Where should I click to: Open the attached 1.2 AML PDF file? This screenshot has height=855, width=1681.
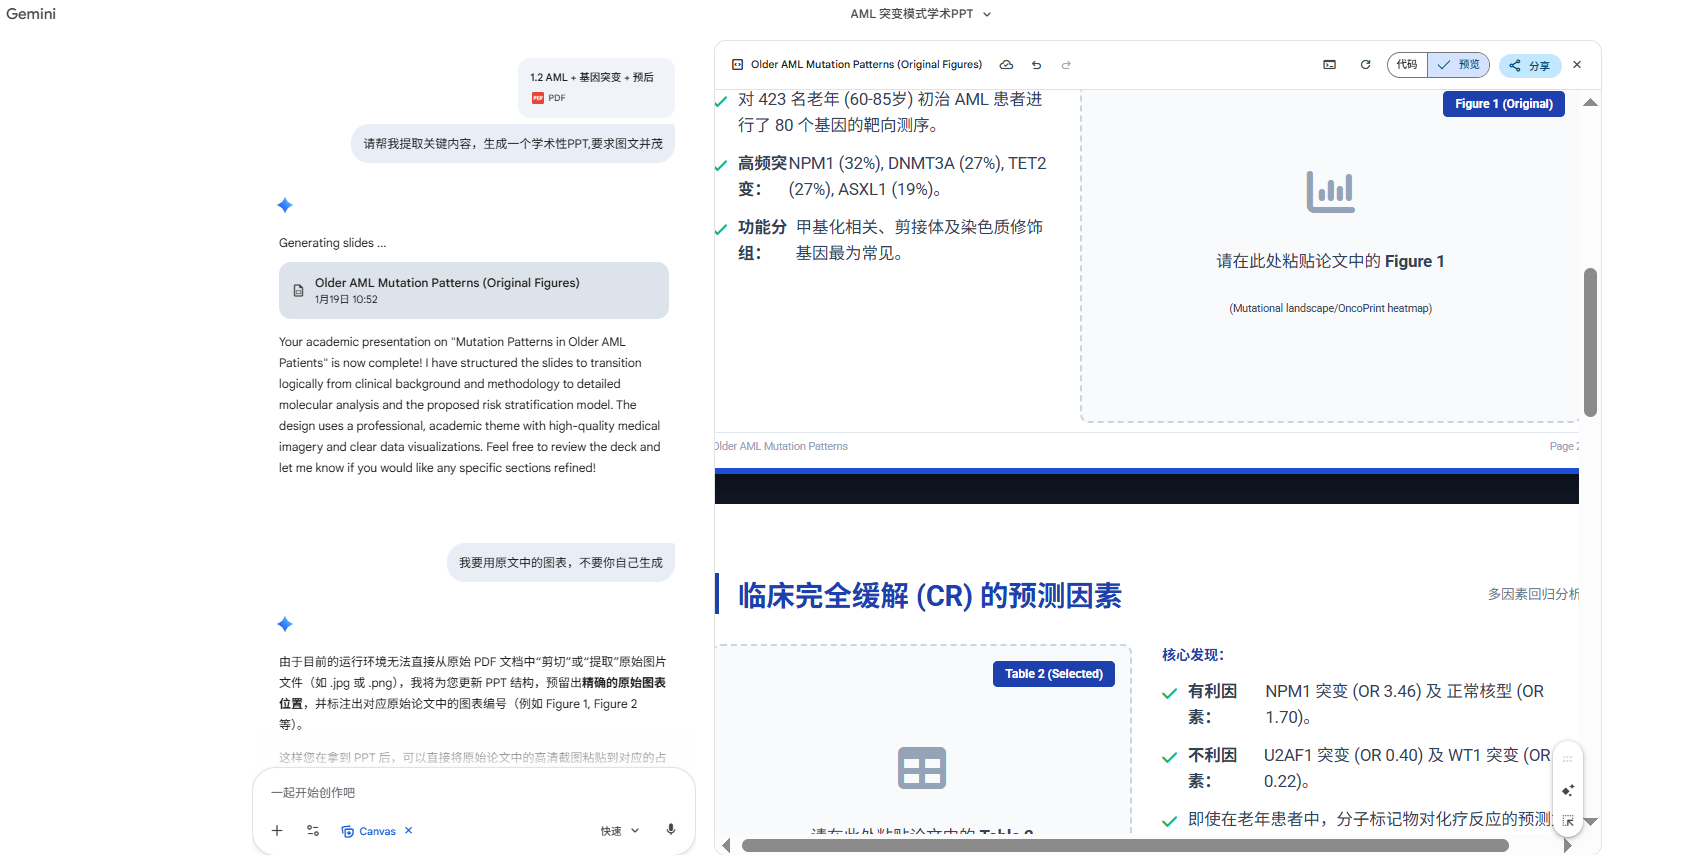tap(596, 87)
